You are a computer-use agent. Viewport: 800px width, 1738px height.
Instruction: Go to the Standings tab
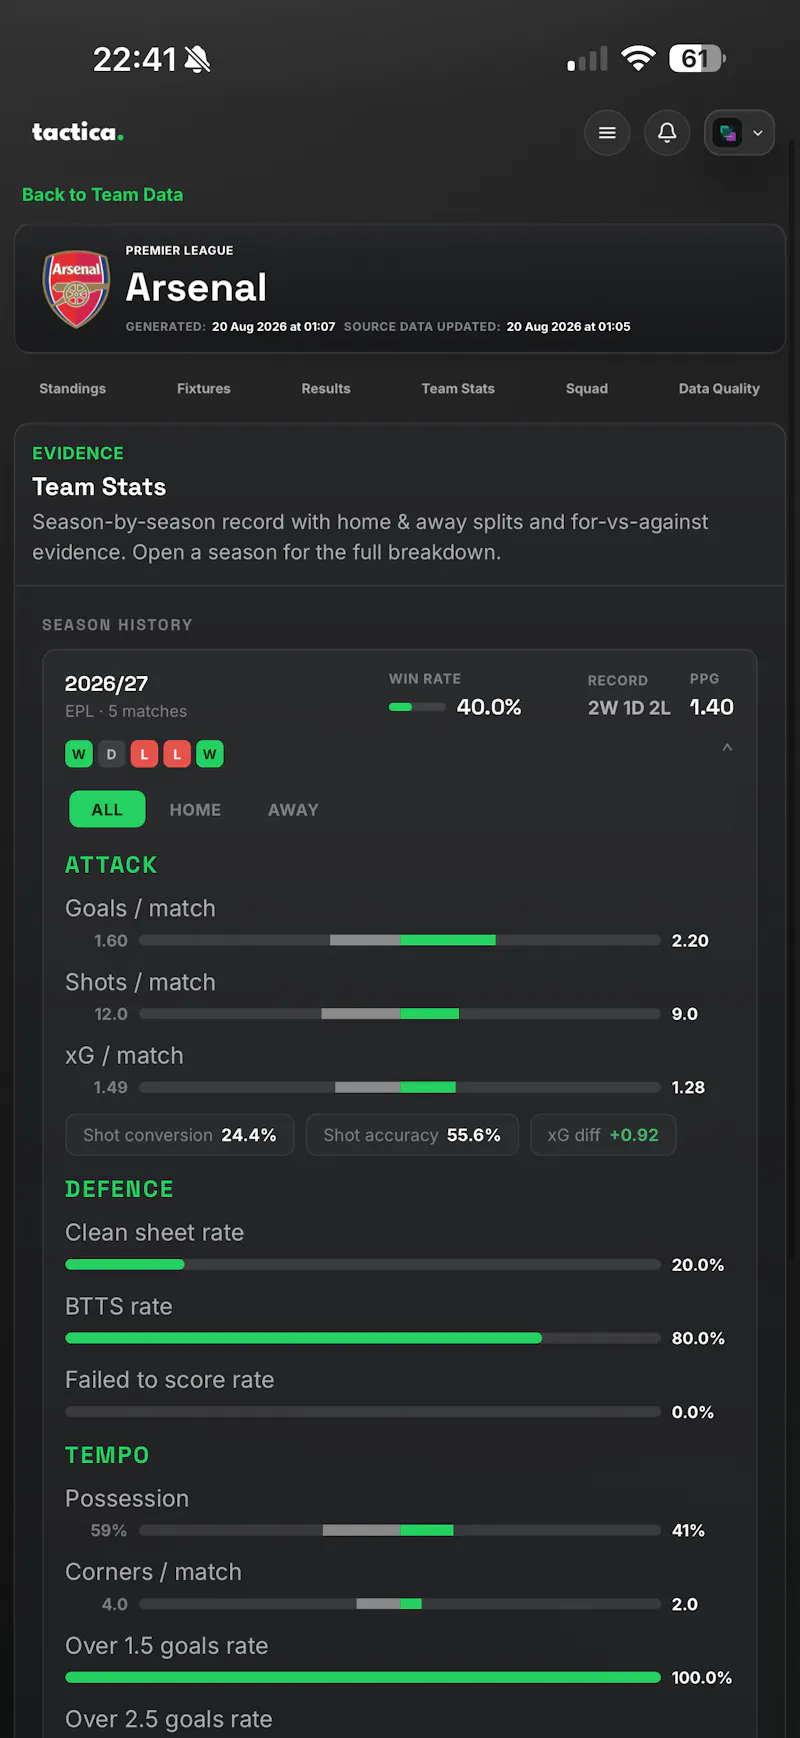[x=72, y=388]
